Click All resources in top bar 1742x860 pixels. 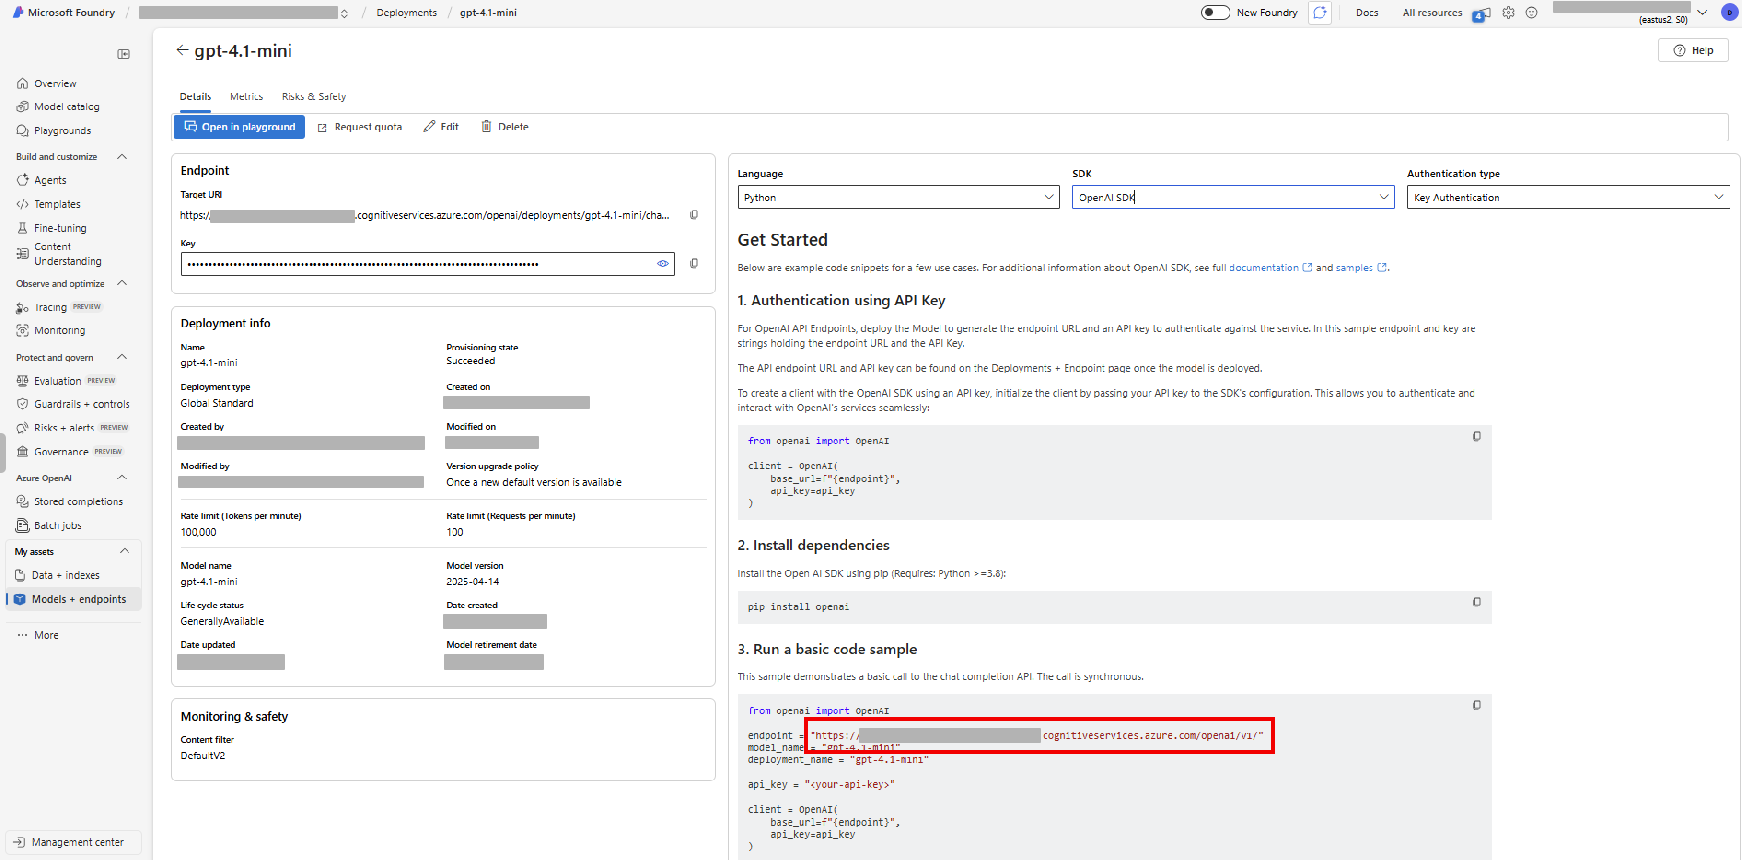tap(1432, 13)
